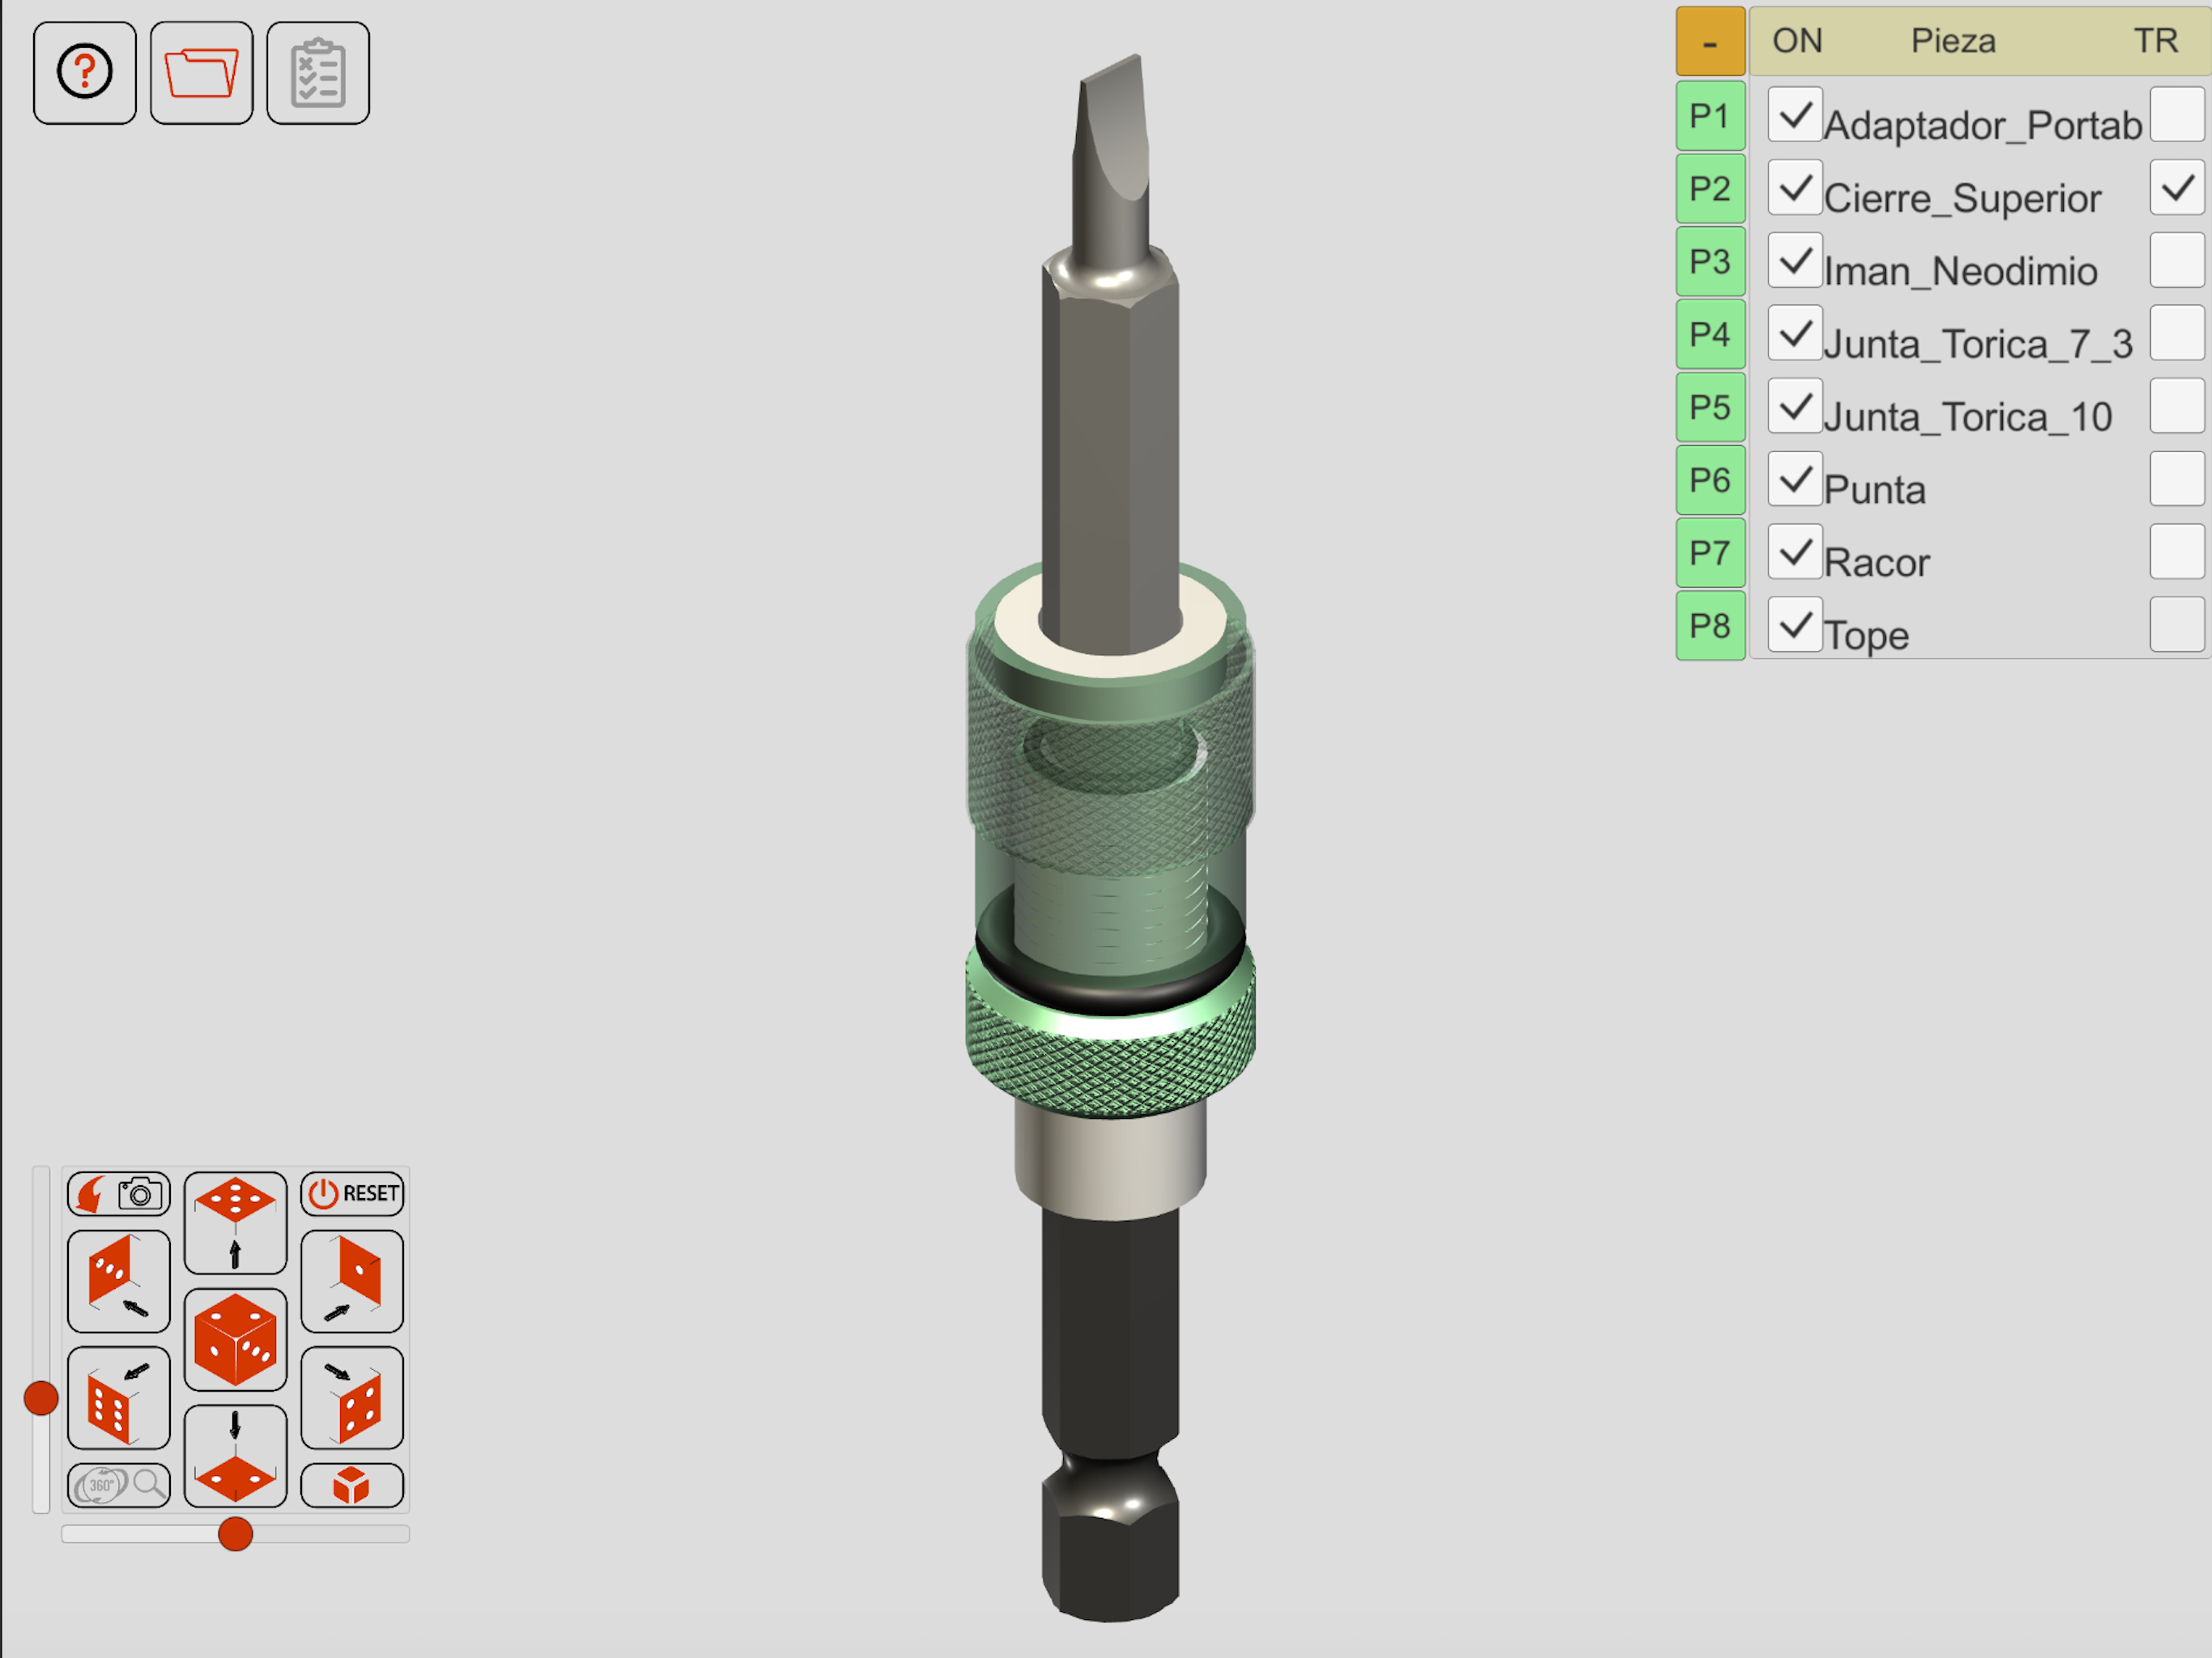Select part P2 green button

pos(1710,189)
